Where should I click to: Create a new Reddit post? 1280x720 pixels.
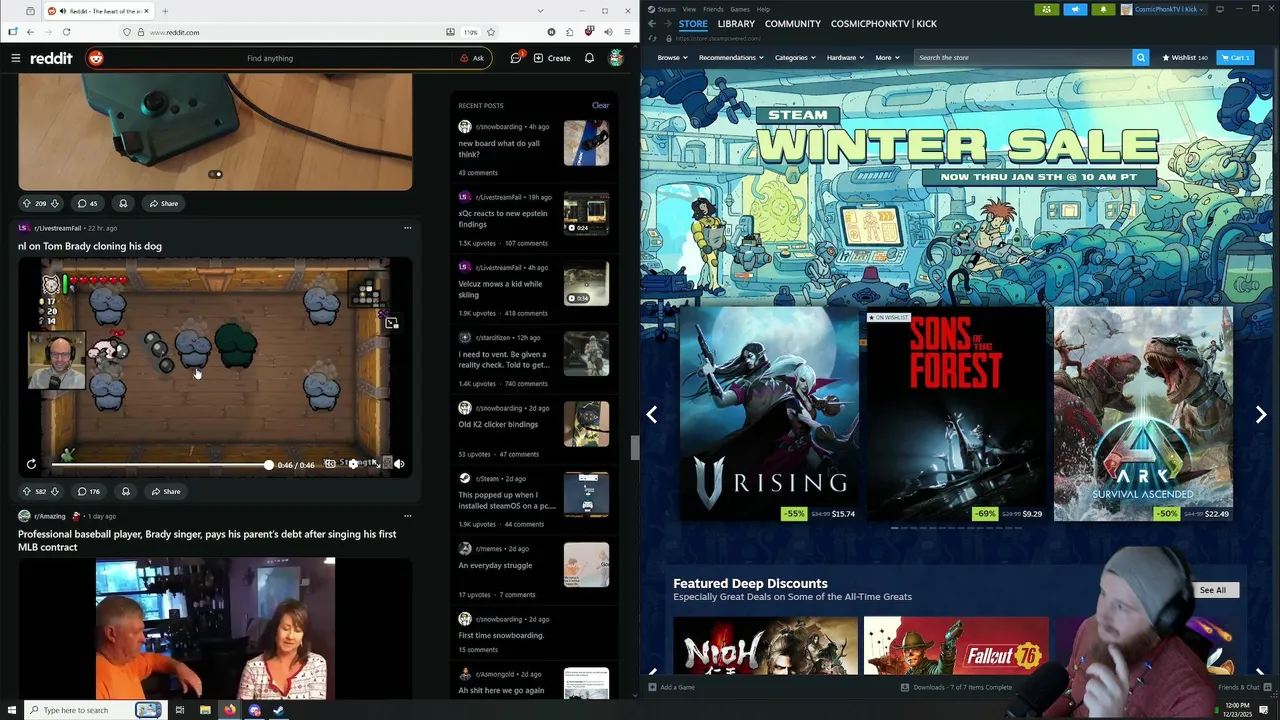(x=552, y=58)
